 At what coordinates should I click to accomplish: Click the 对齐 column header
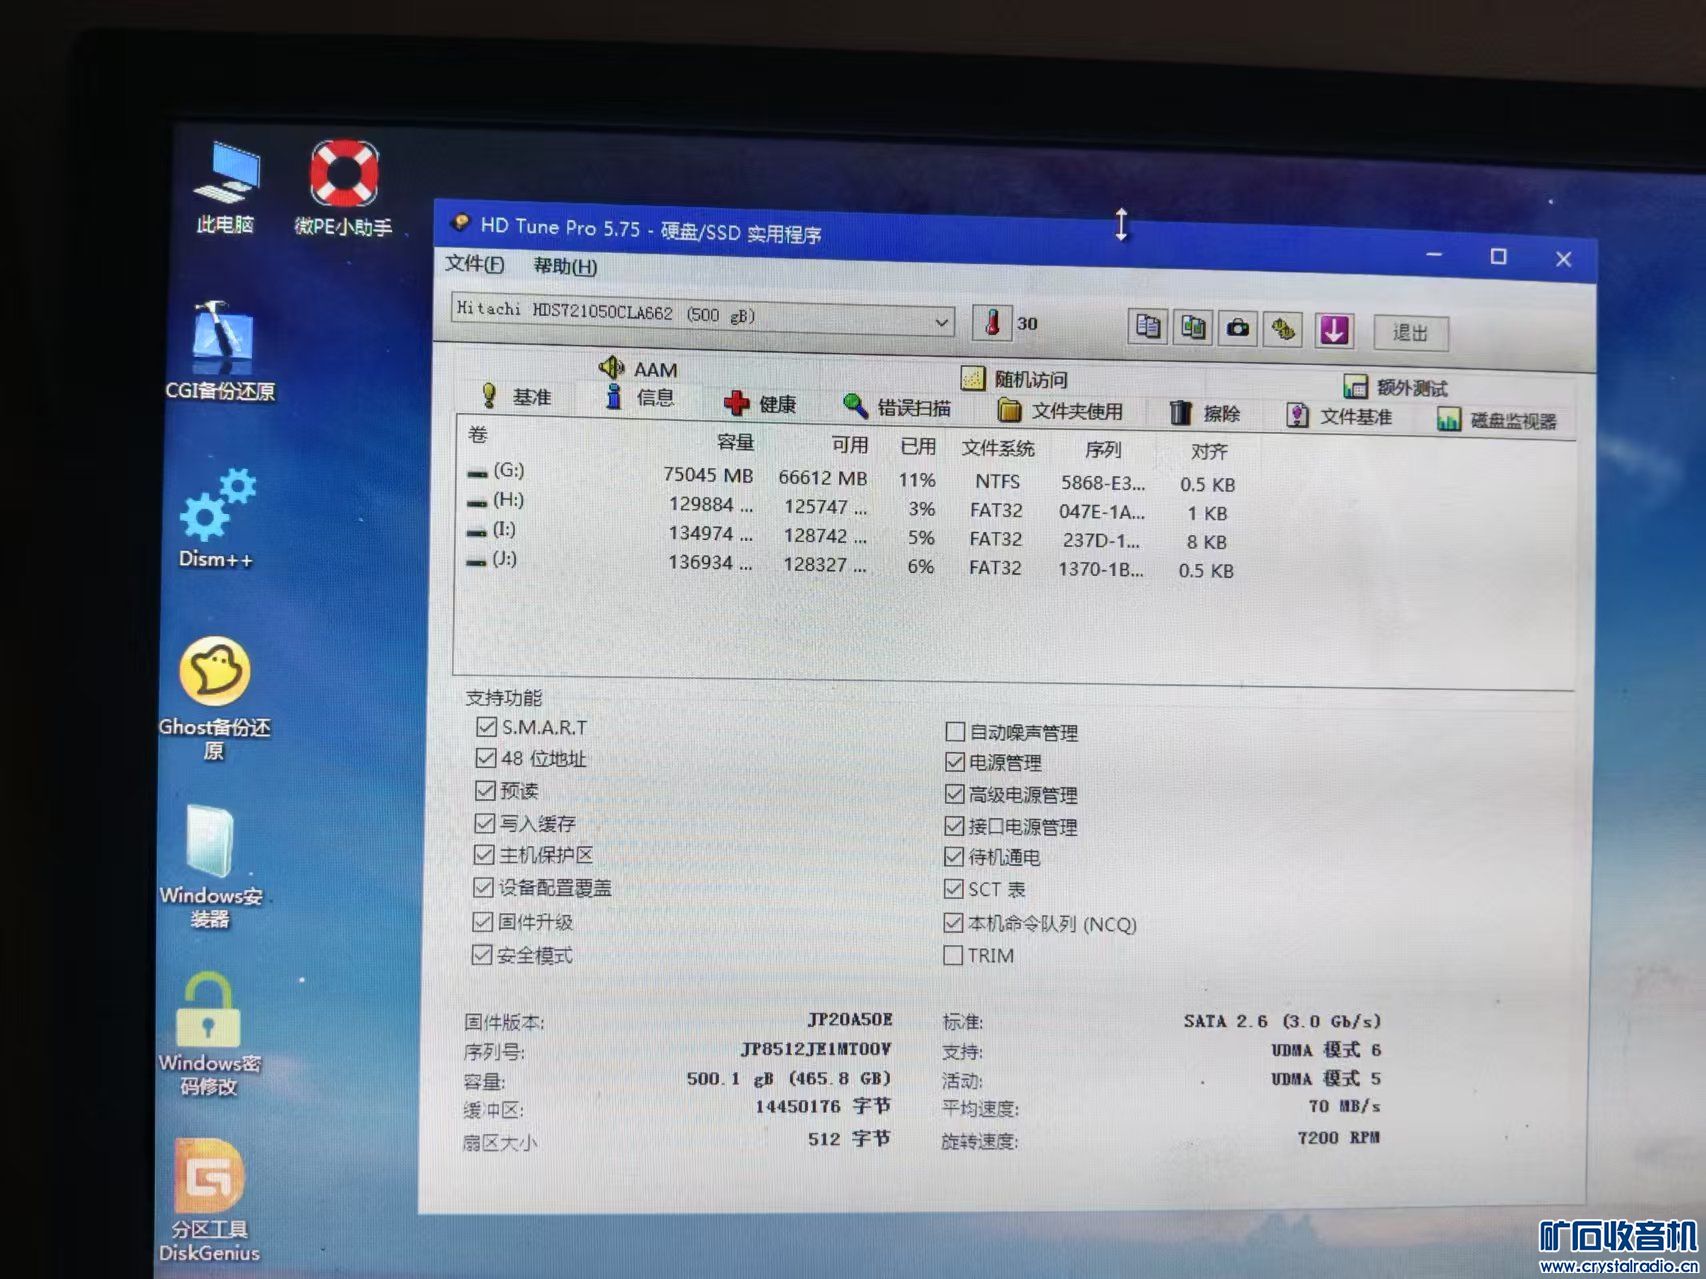coord(1209,452)
